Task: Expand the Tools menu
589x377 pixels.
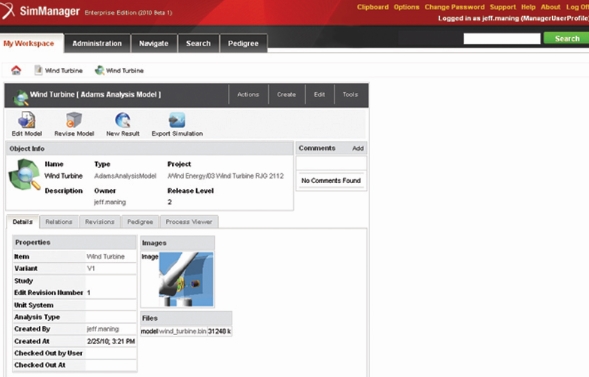Action: [x=350, y=95]
